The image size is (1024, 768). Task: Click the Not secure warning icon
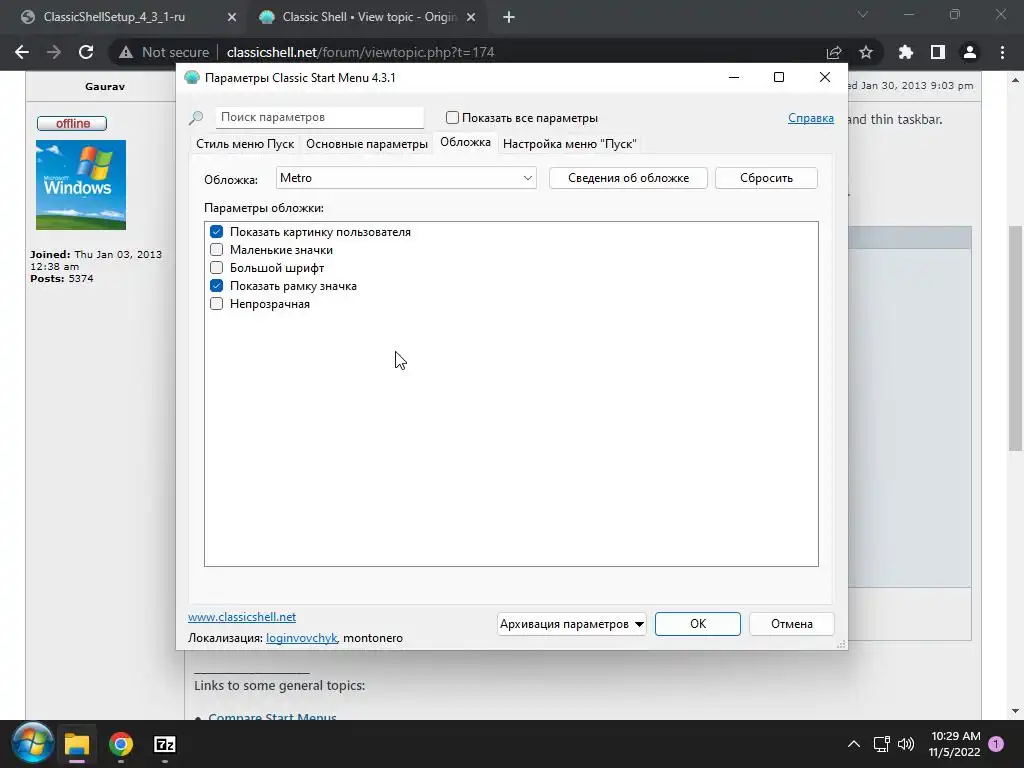125,52
